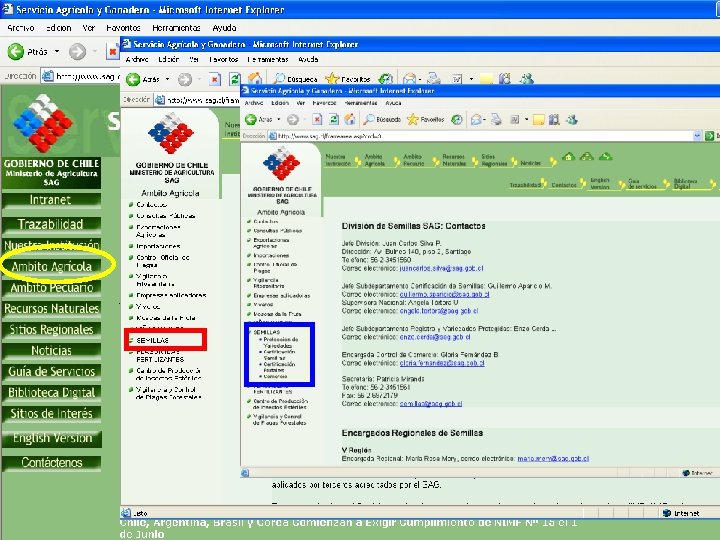Image resolution: width=720 pixels, height=540 pixels.
Task: Click SEMILLAS in the middle window side menu
Action: (152, 340)
